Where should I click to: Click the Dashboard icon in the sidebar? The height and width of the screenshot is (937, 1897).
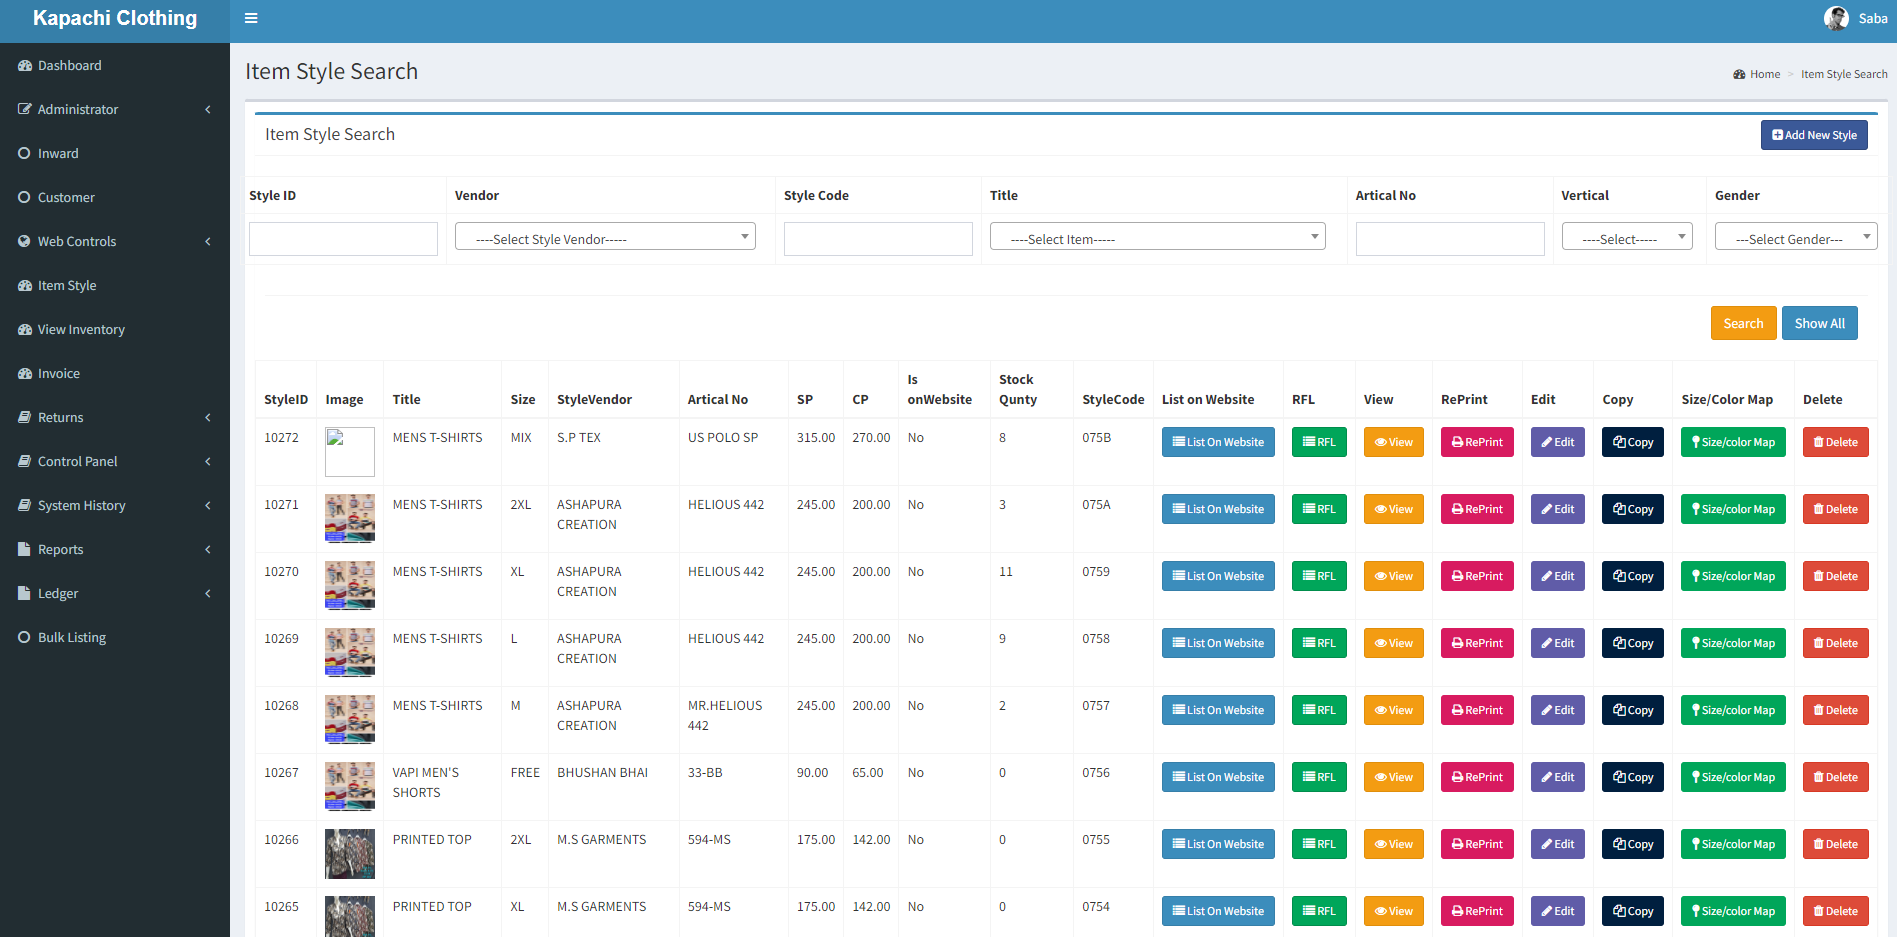(25, 66)
